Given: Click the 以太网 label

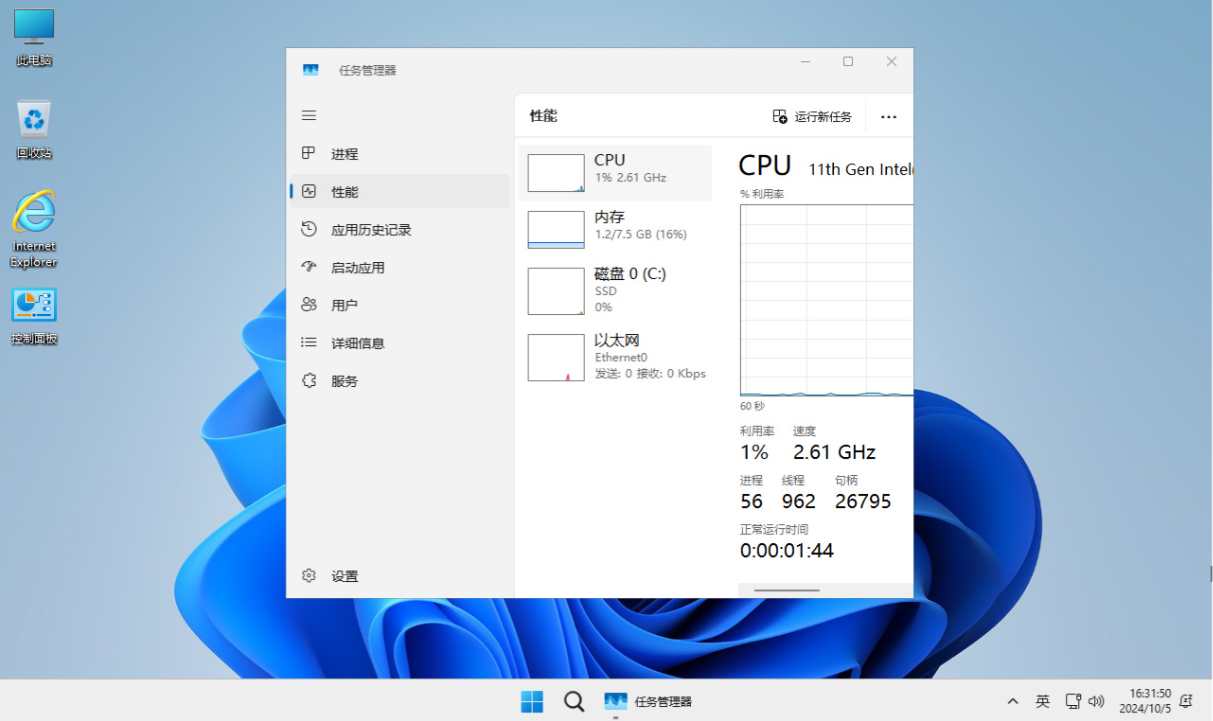Looking at the screenshot, I should point(617,340).
